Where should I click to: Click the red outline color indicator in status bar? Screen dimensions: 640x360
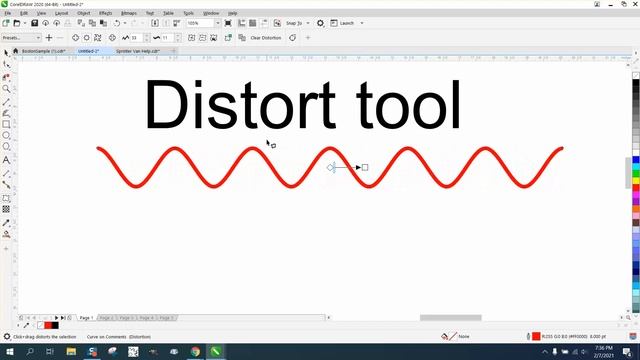536,336
